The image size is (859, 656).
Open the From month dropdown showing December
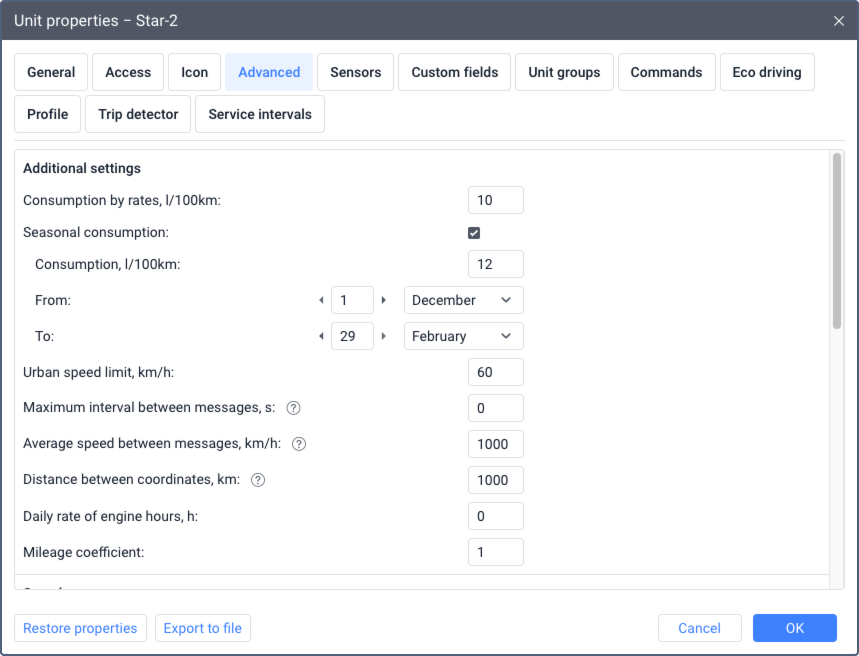[x=463, y=300]
